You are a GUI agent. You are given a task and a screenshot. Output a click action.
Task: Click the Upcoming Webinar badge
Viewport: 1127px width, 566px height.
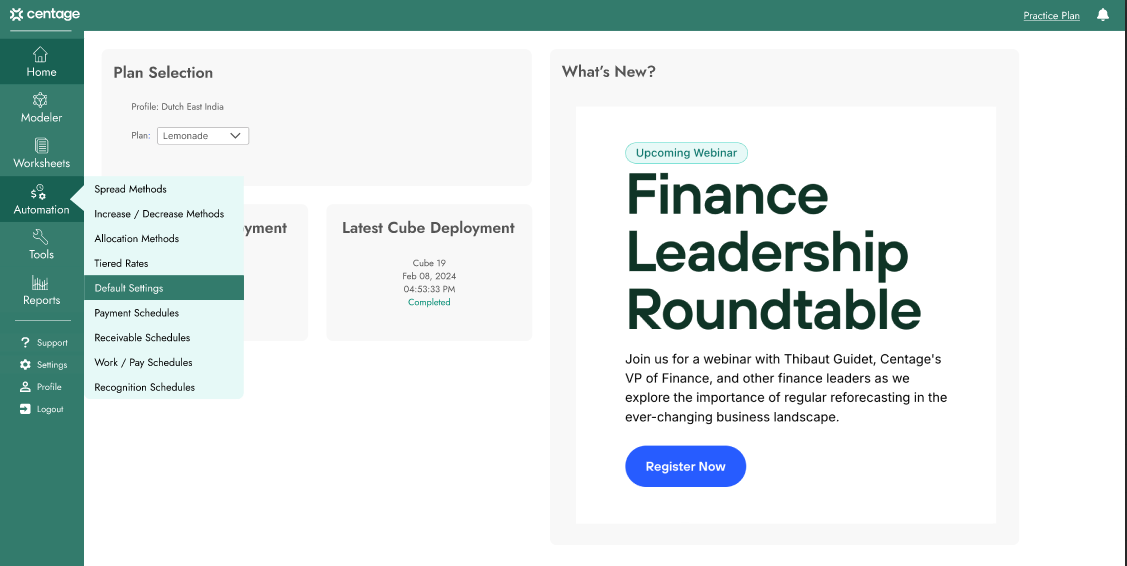(x=686, y=153)
